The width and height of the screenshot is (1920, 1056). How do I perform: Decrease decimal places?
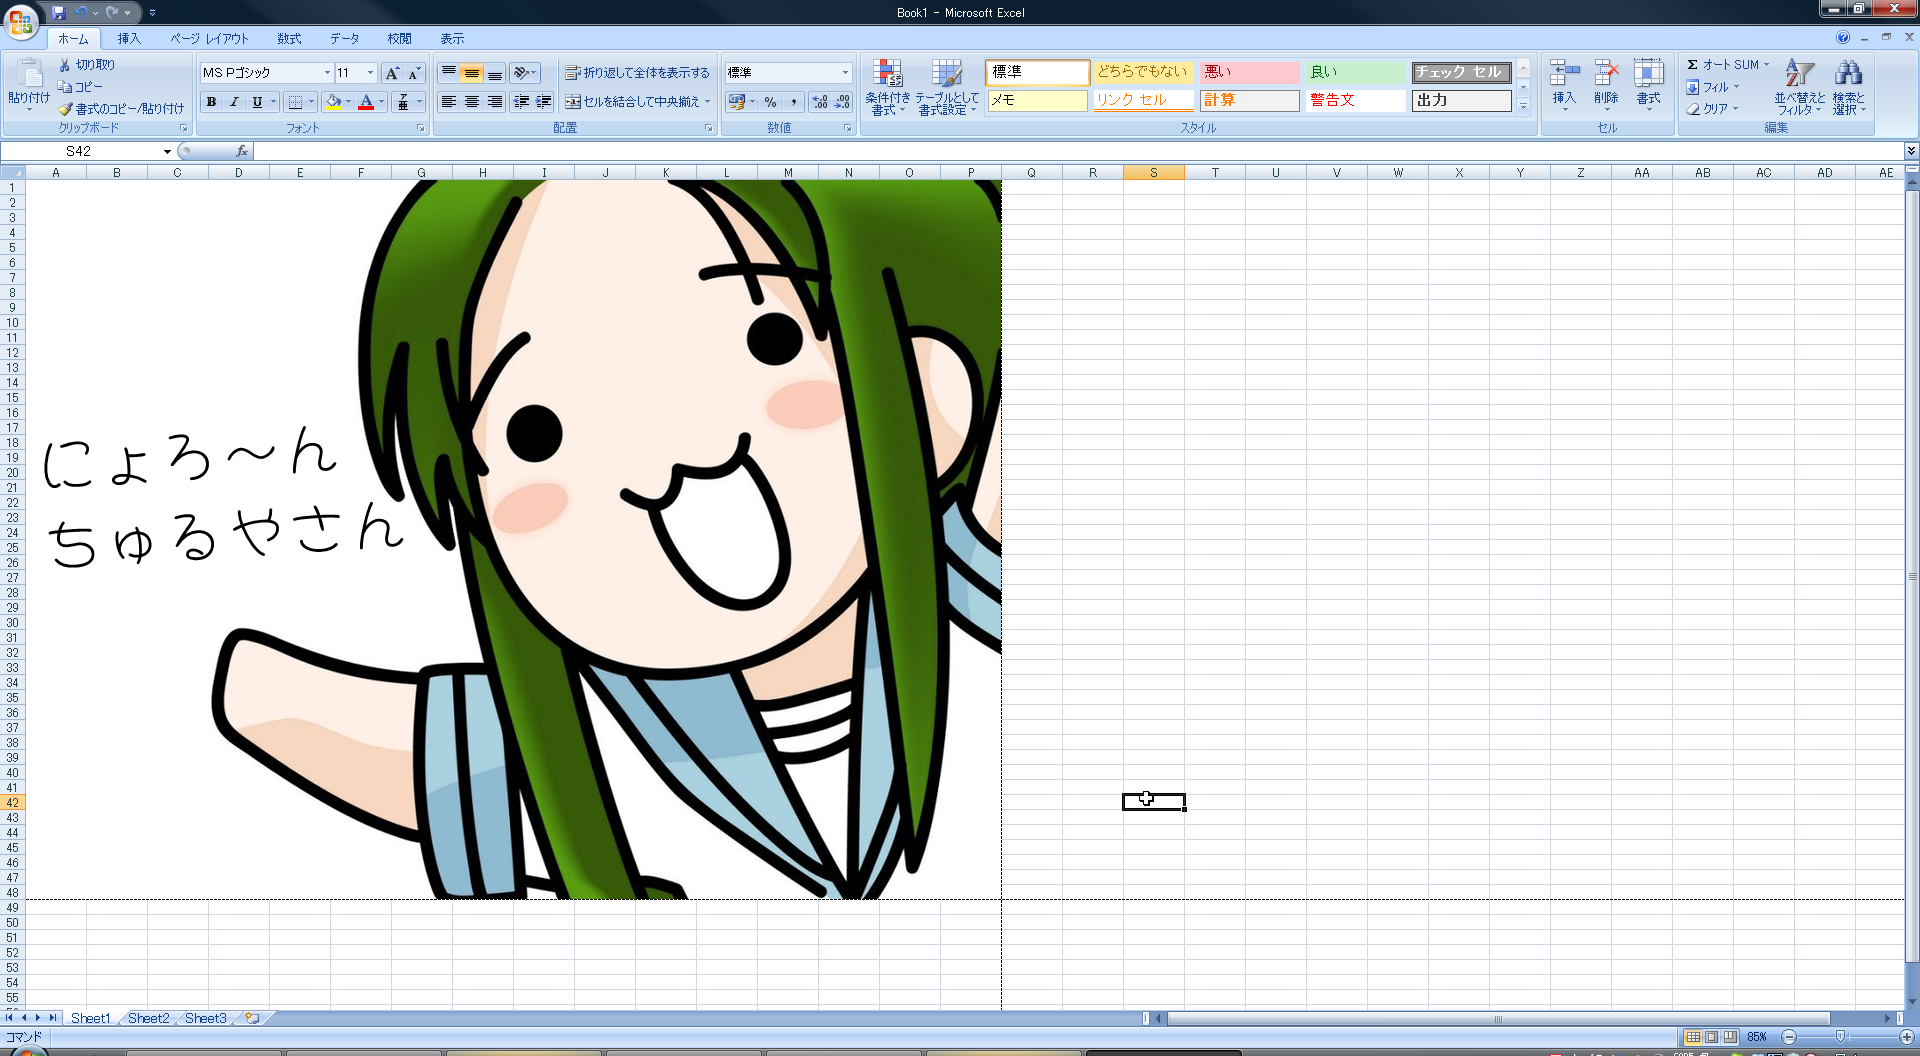tap(842, 102)
